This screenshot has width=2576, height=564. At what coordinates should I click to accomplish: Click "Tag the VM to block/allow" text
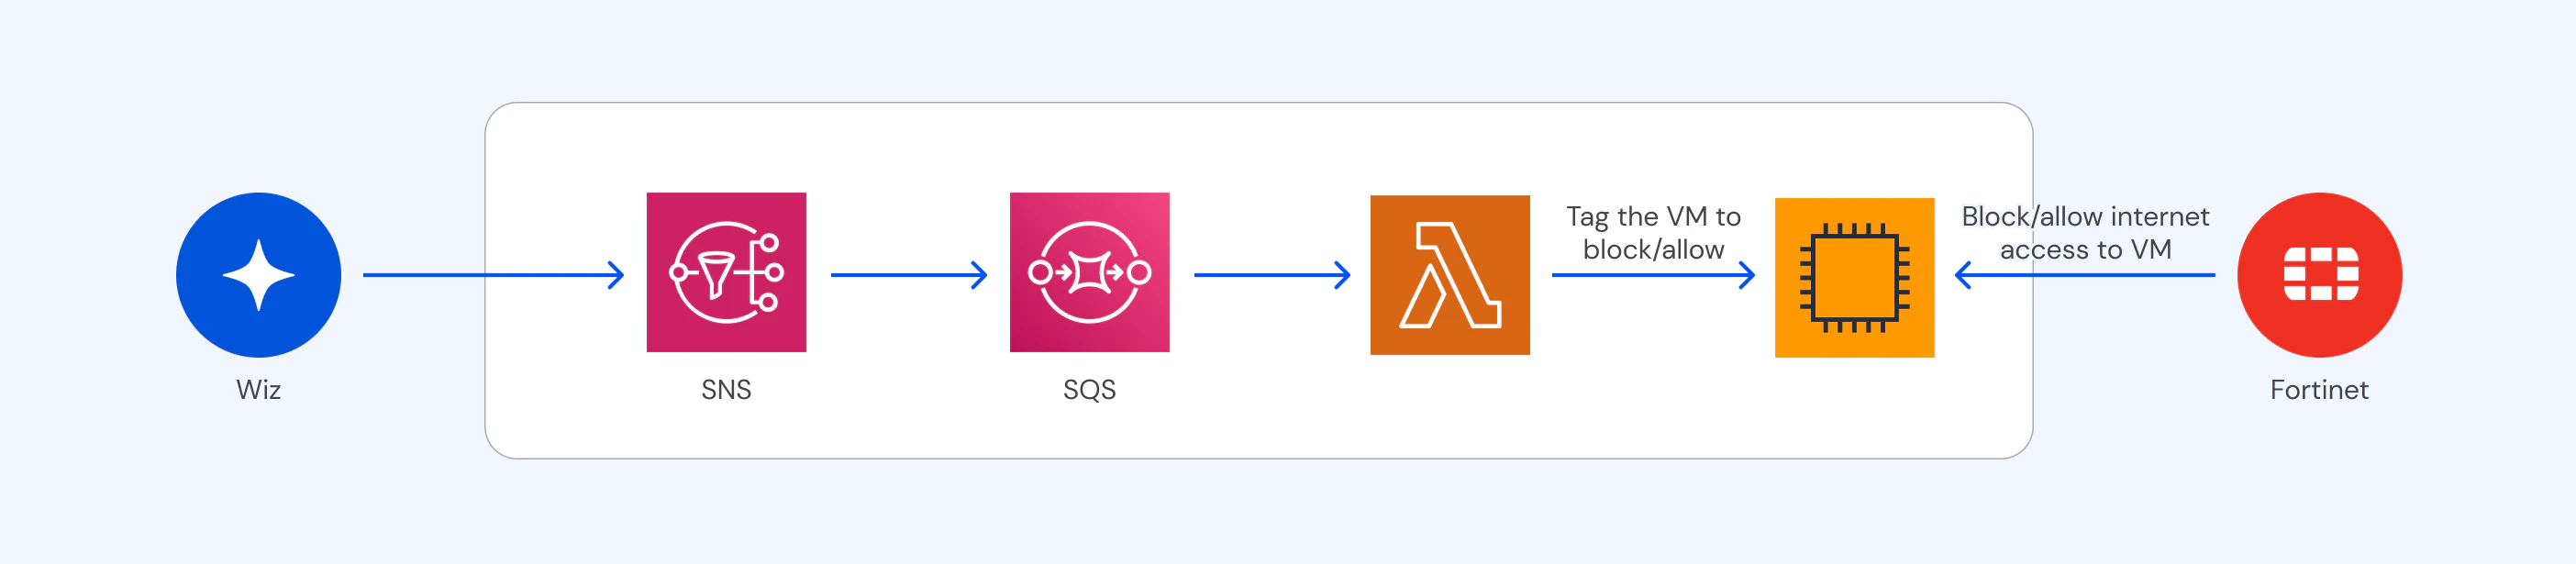(1653, 233)
